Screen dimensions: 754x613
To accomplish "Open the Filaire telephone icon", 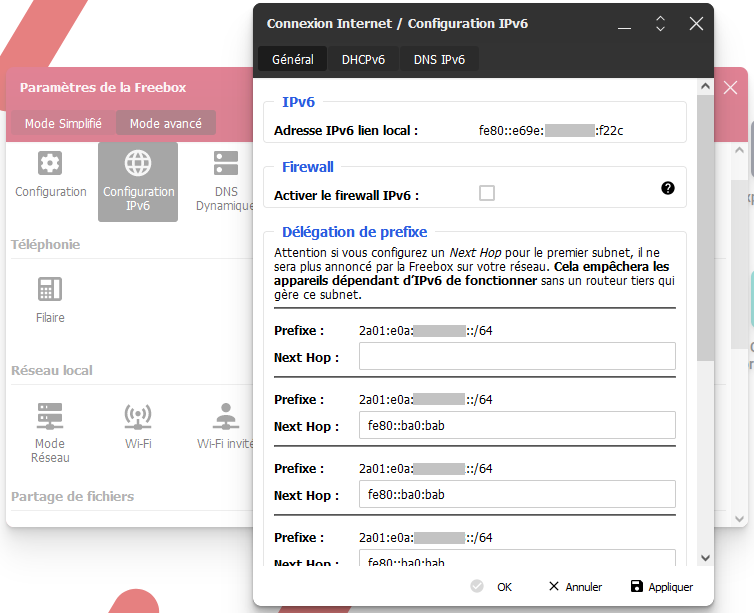I will pyautogui.click(x=50, y=289).
